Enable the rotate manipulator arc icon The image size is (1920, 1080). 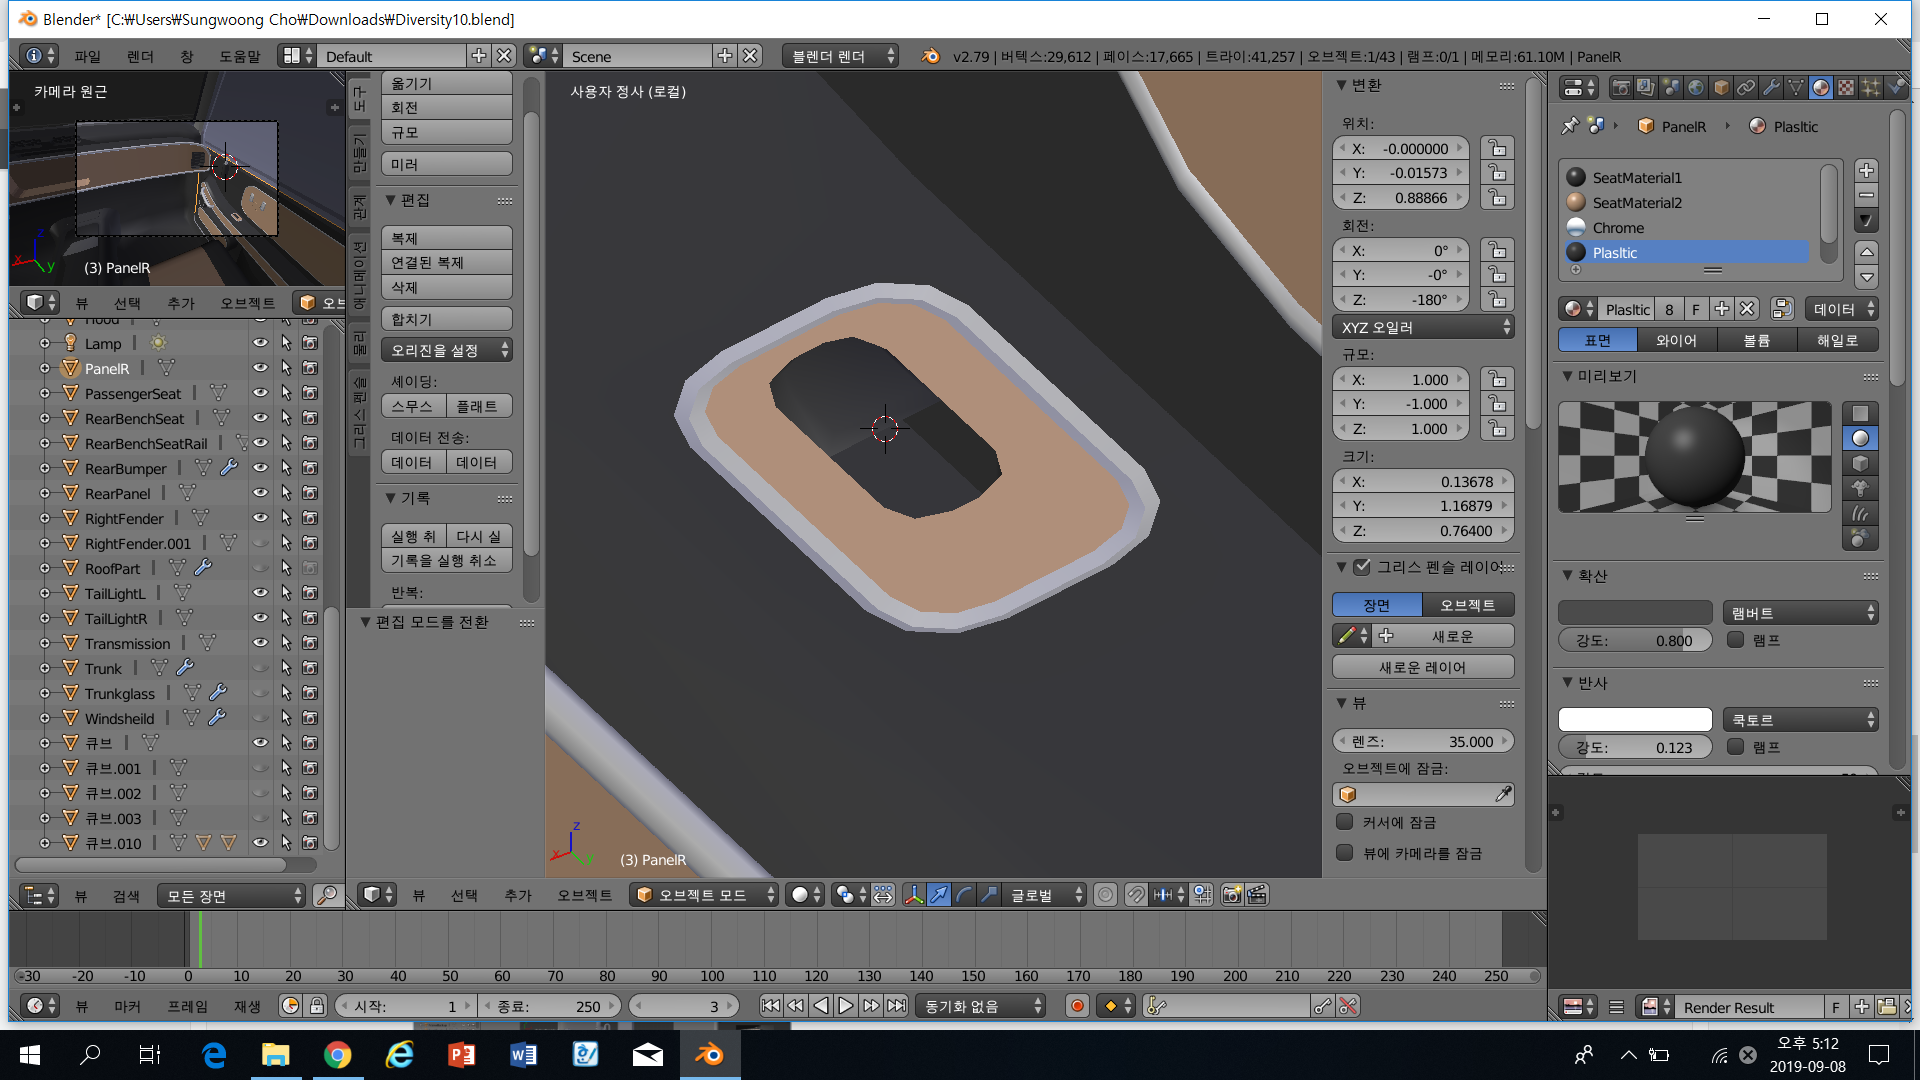[x=964, y=895]
